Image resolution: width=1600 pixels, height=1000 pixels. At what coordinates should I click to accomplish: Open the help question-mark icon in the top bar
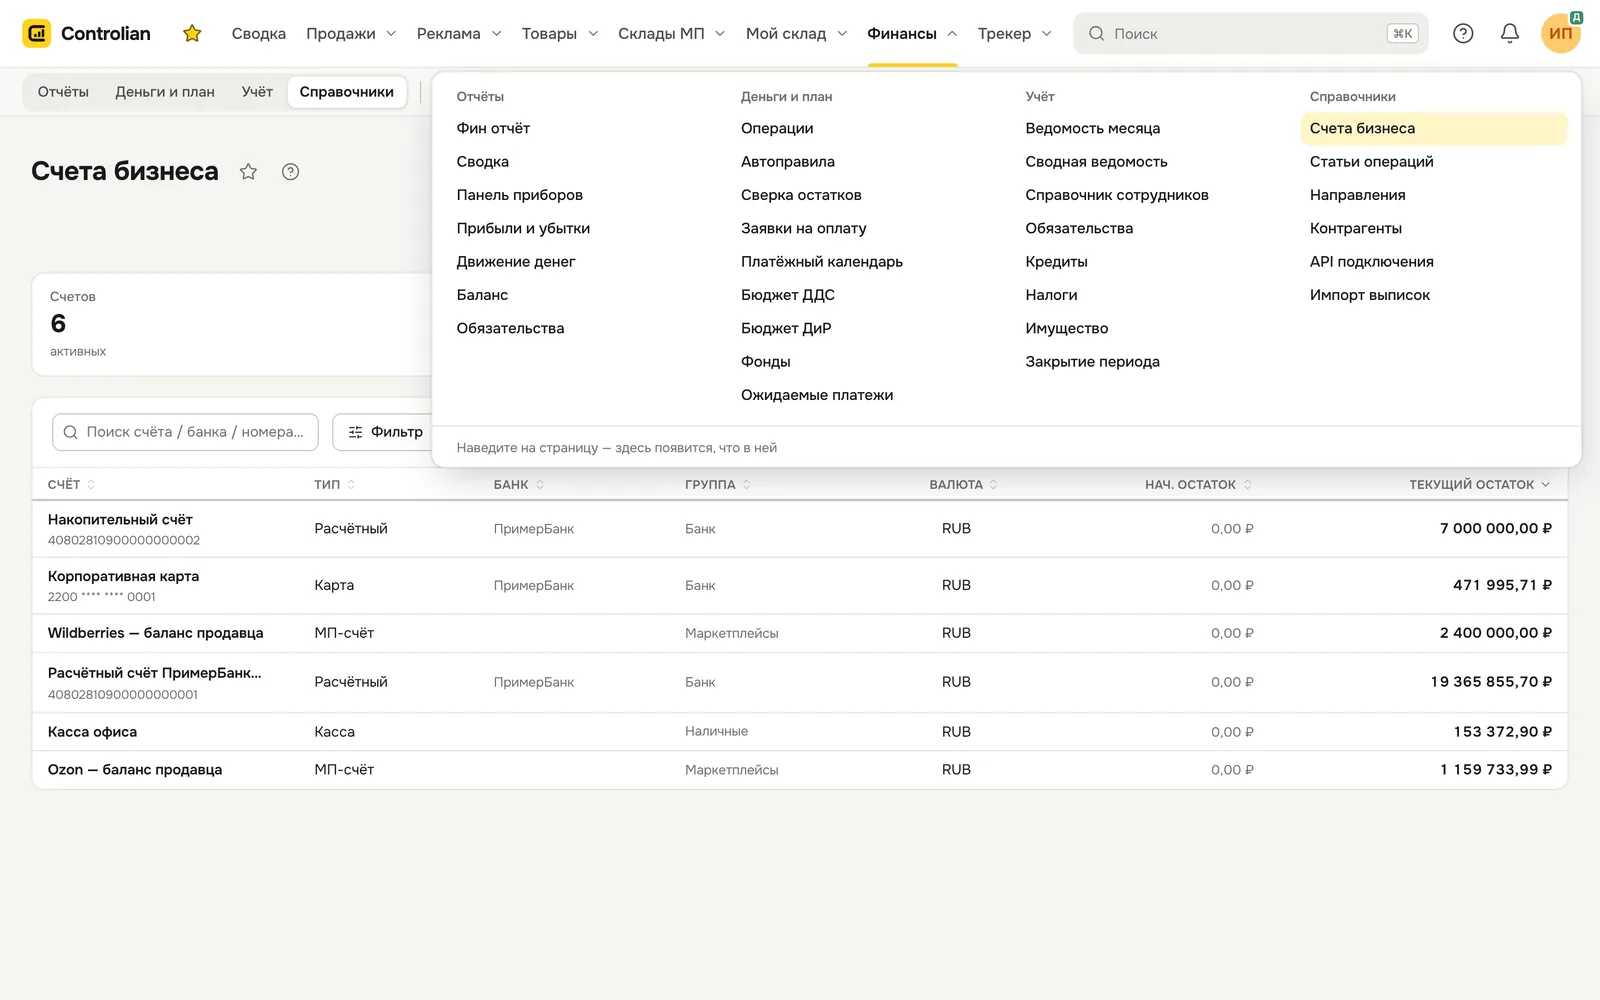coord(1463,34)
